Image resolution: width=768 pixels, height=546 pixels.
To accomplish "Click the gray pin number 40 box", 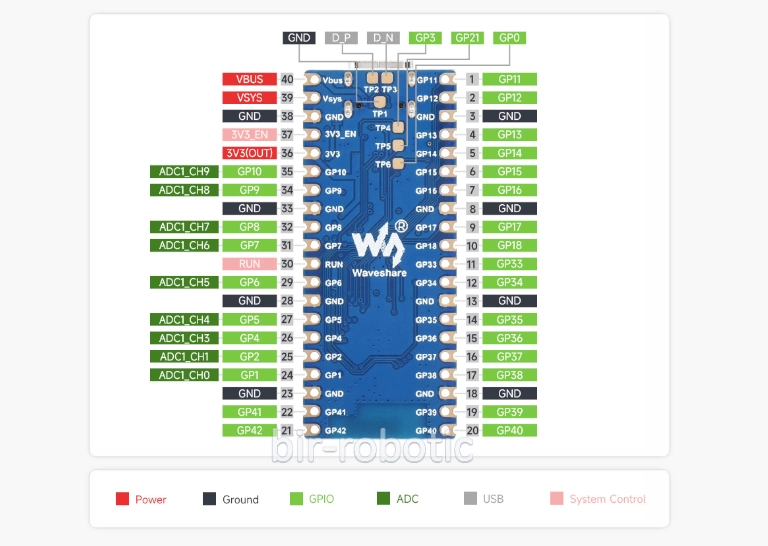I will point(287,79).
